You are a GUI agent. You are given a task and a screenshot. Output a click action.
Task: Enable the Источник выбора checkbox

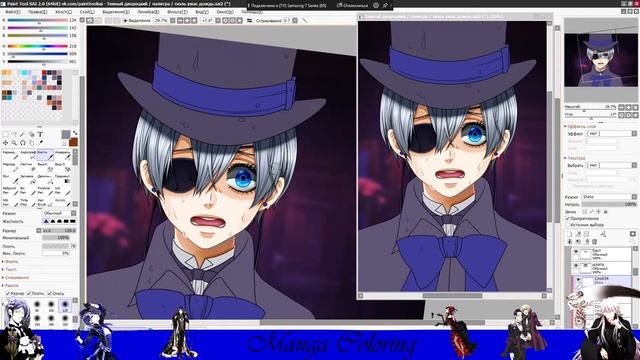point(567,225)
